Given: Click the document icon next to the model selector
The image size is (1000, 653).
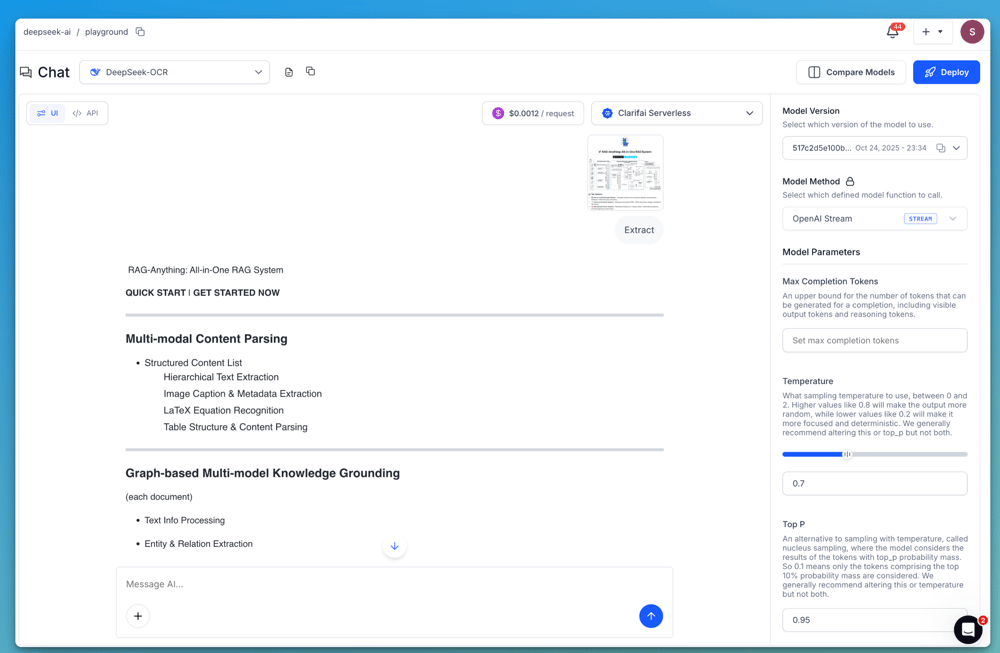Looking at the screenshot, I should coord(289,72).
